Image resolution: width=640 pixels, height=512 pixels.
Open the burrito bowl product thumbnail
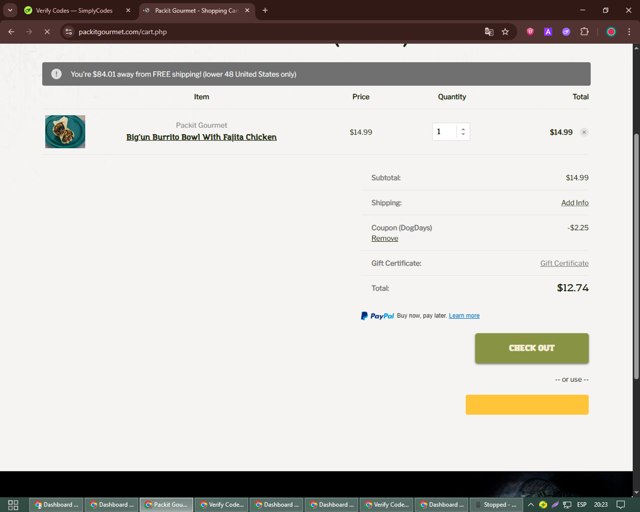coord(65,131)
